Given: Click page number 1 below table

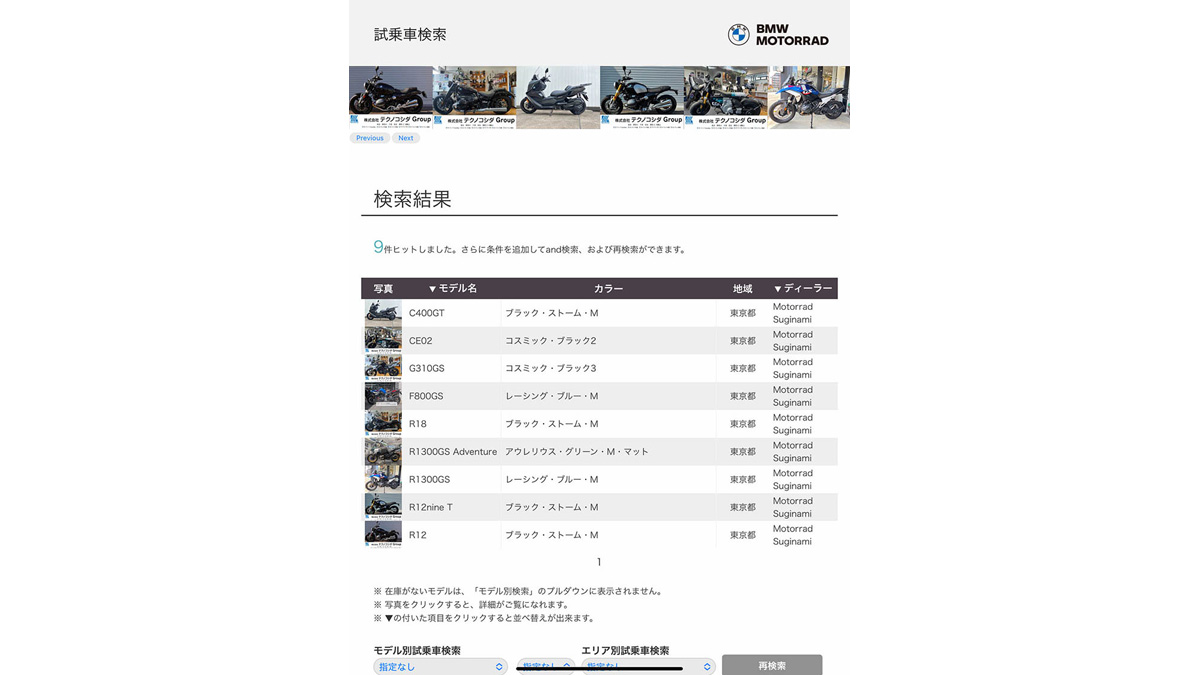Looking at the screenshot, I should pos(599,562).
